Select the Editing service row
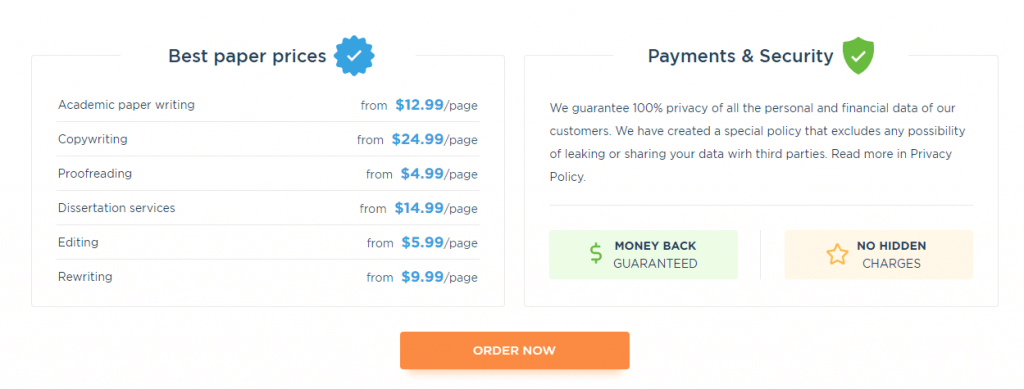 coord(268,243)
